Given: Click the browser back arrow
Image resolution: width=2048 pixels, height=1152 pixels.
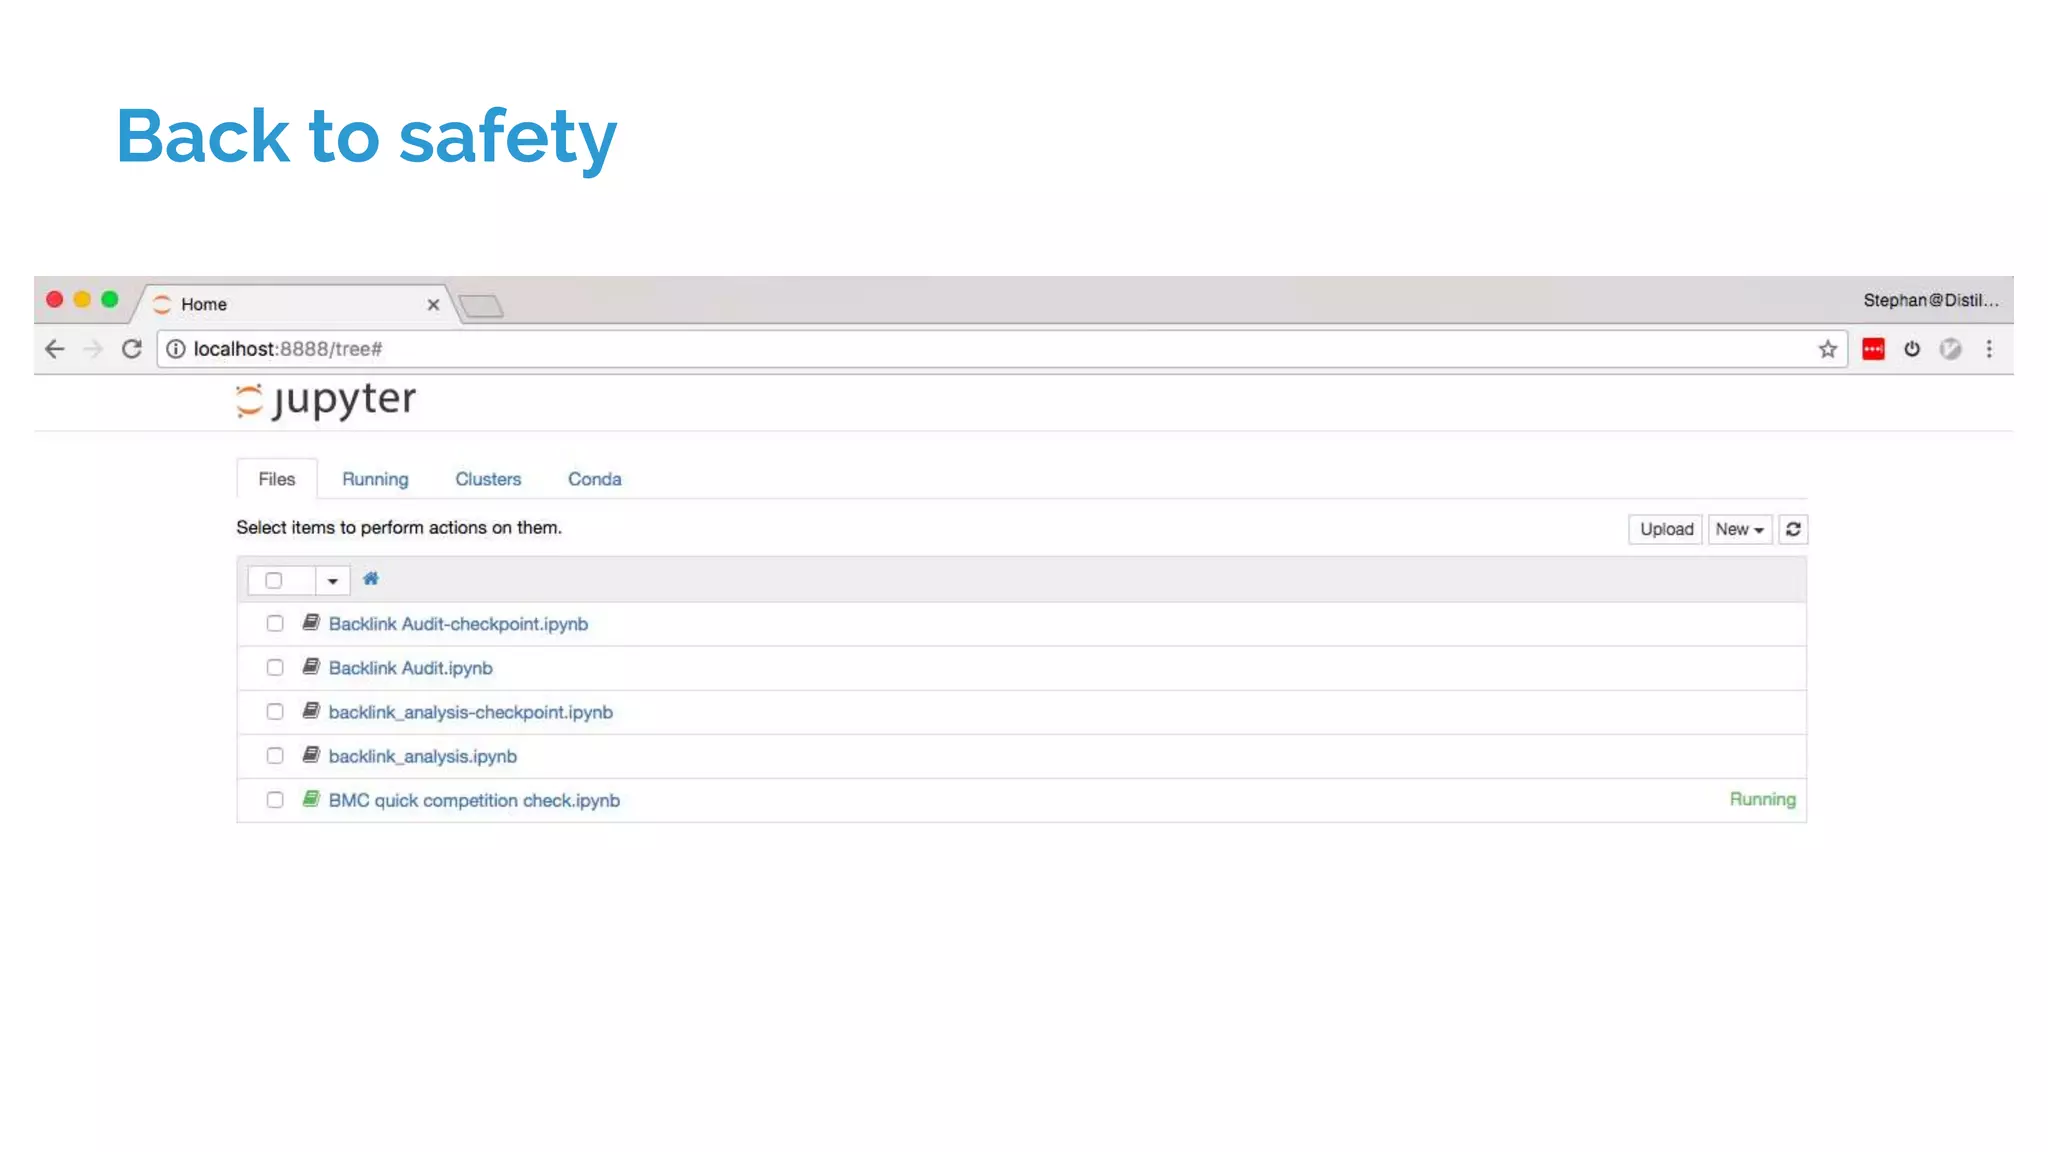Looking at the screenshot, I should pos(55,349).
